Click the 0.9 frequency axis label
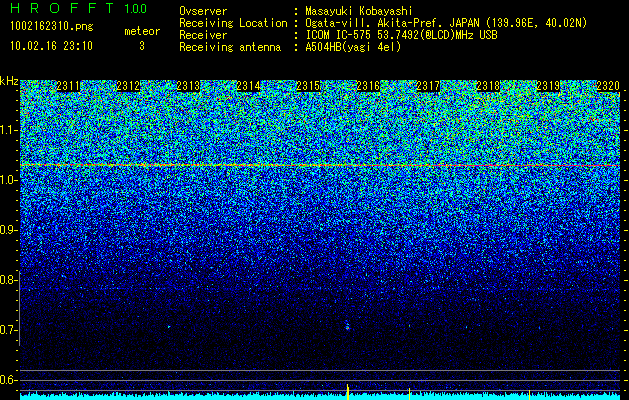The image size is (629, 400). [7, 230]
